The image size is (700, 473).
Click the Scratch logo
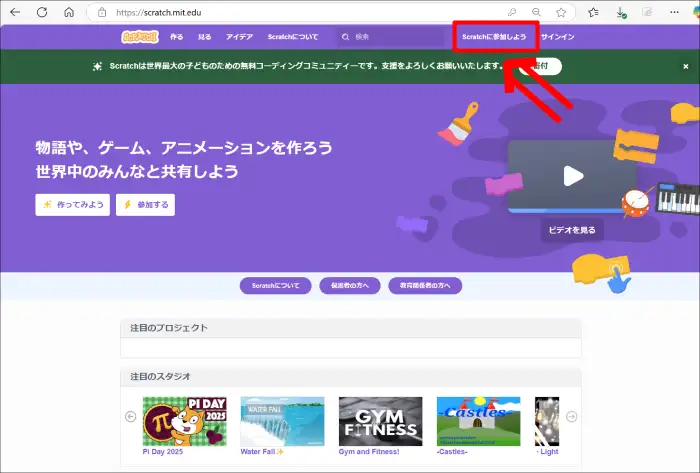tap(140, 37)
